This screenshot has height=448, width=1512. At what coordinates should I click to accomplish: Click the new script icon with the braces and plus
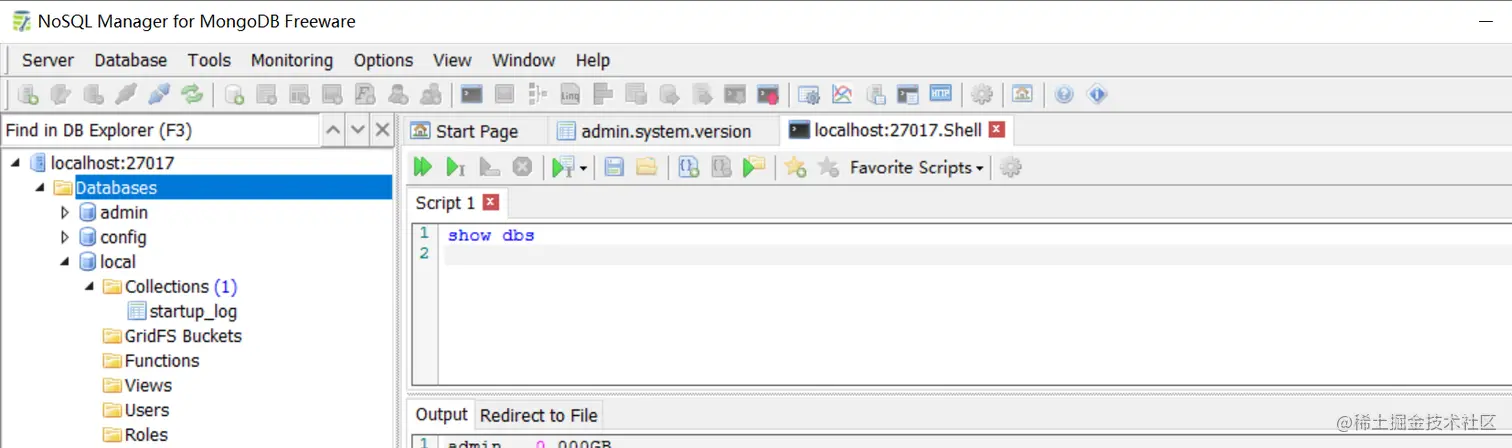click(688, 167)
